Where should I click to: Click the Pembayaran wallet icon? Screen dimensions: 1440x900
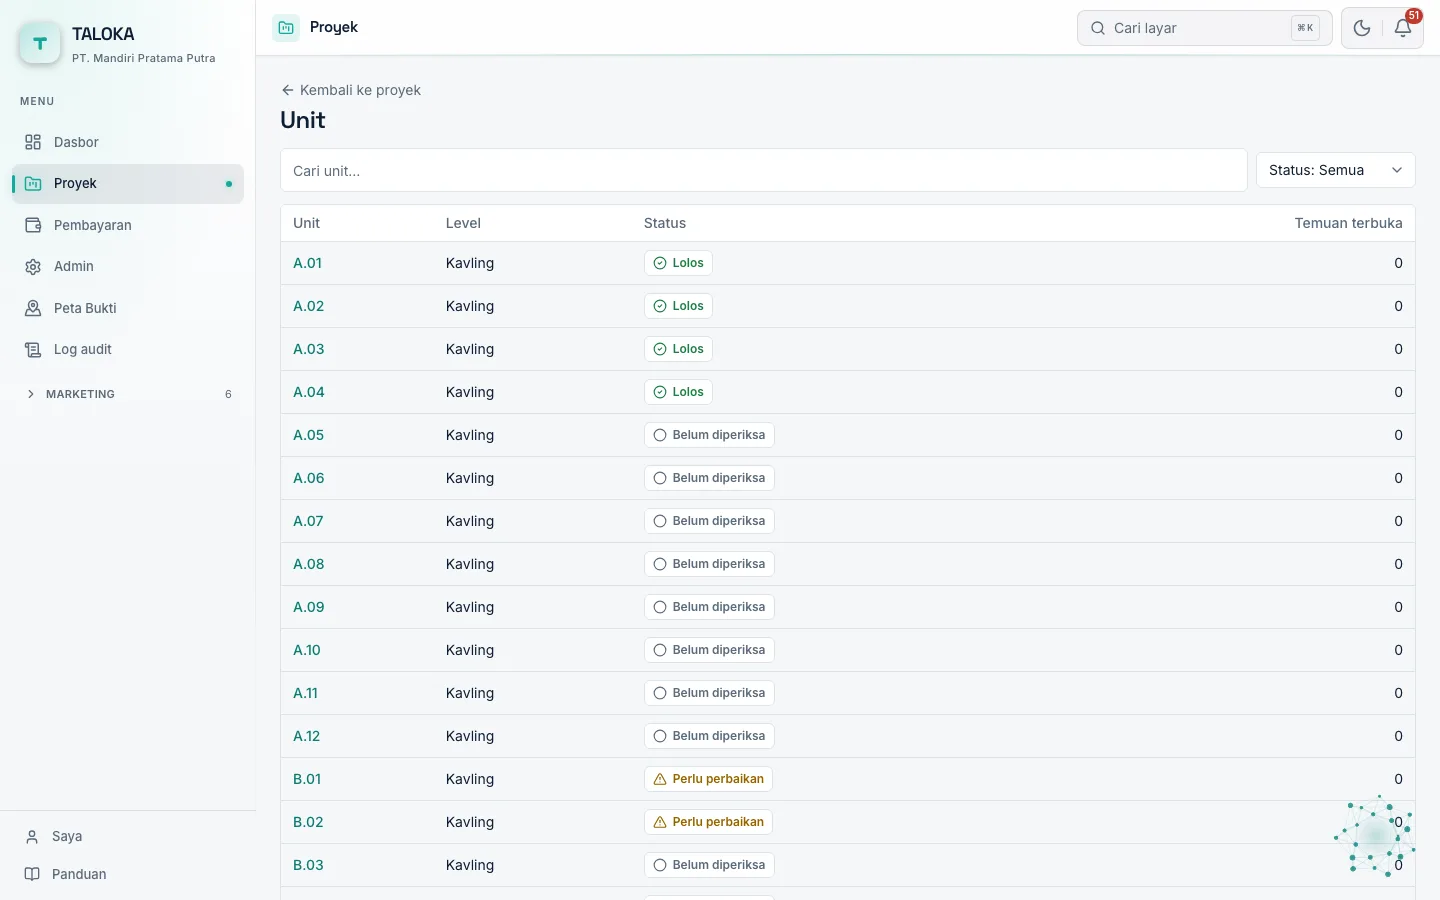point(33,225)
